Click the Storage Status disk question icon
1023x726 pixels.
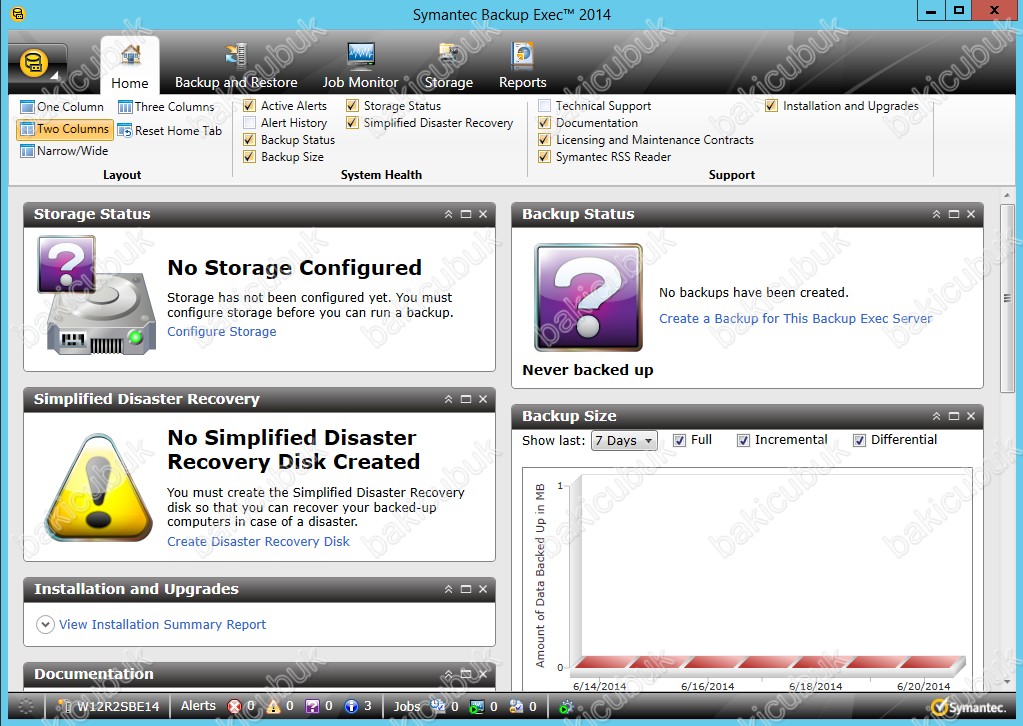point(96,295)
